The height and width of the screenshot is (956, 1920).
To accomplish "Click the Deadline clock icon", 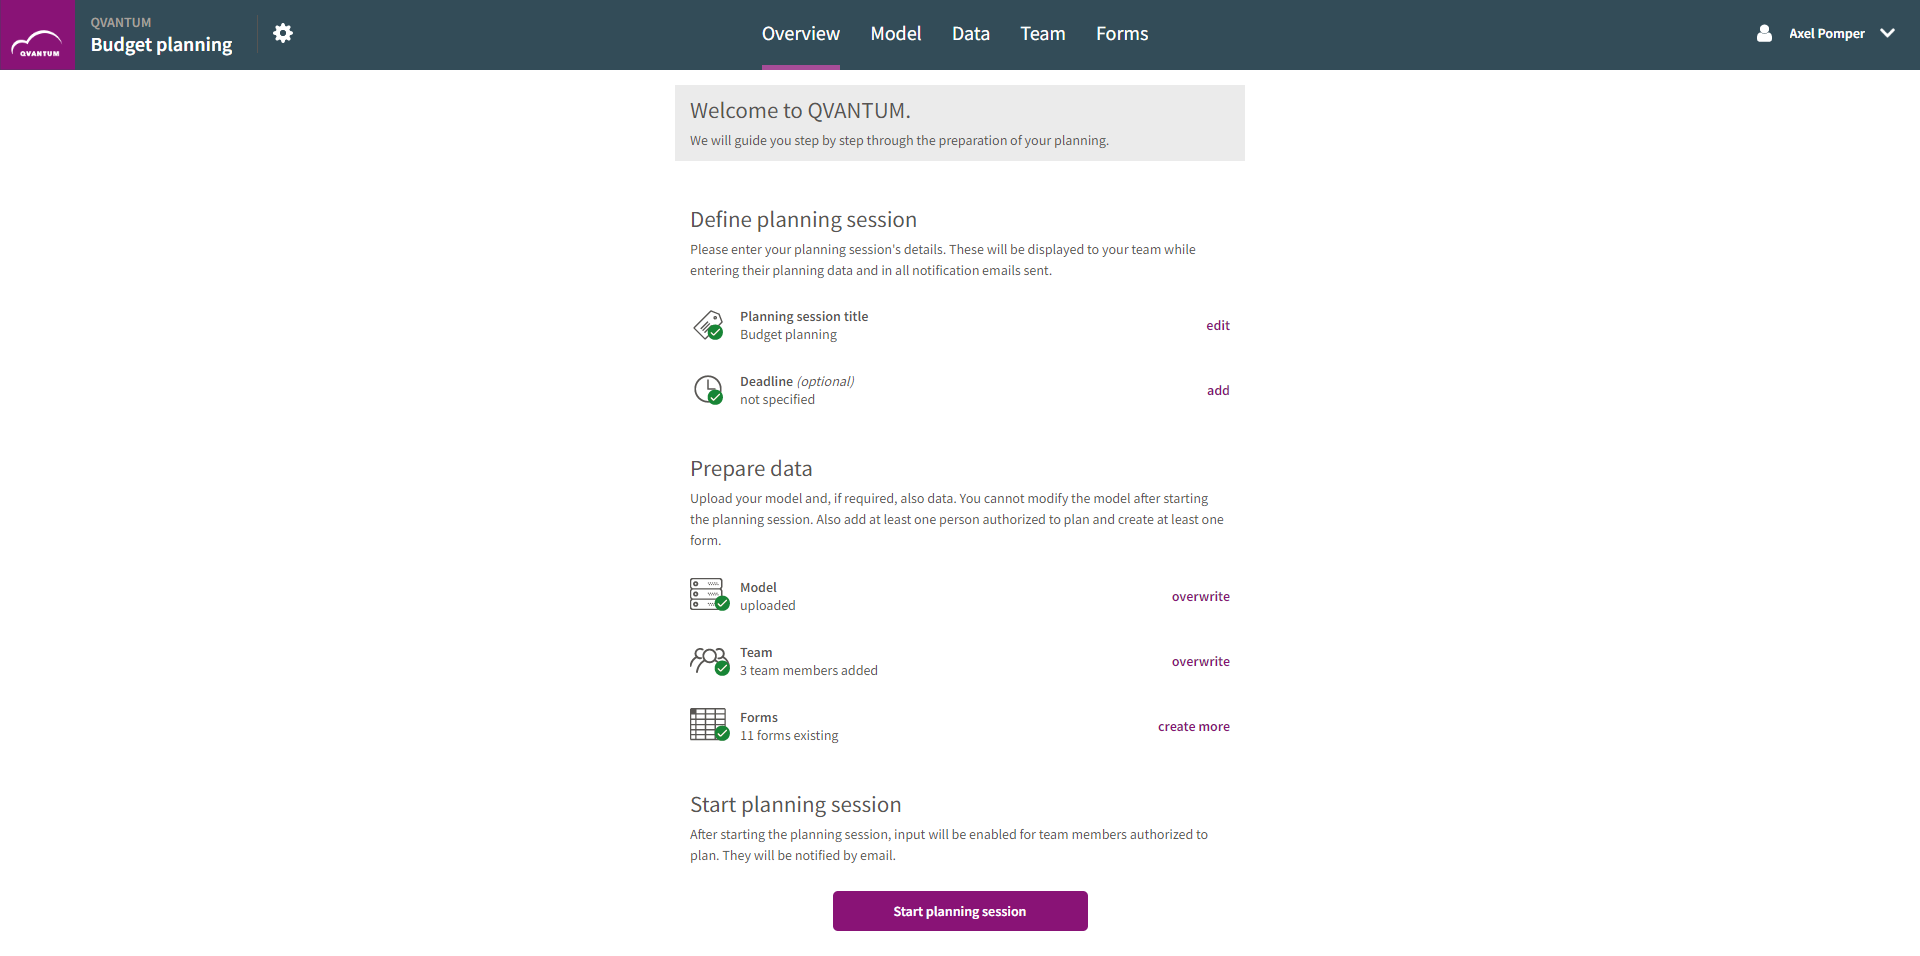I will pyautogui.click(x=707, y=389).
